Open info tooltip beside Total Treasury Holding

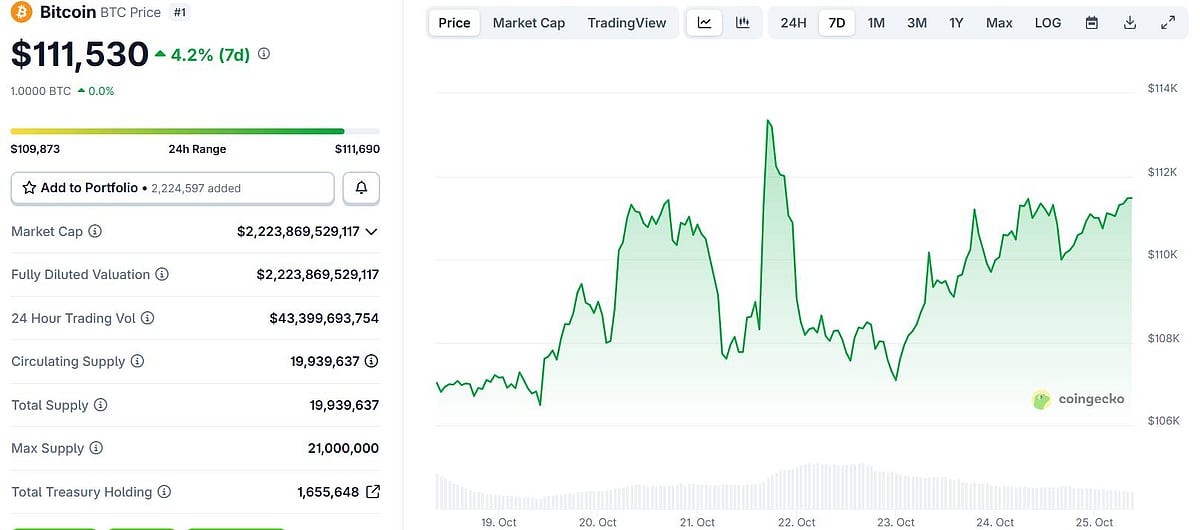(x=164, y=492)
